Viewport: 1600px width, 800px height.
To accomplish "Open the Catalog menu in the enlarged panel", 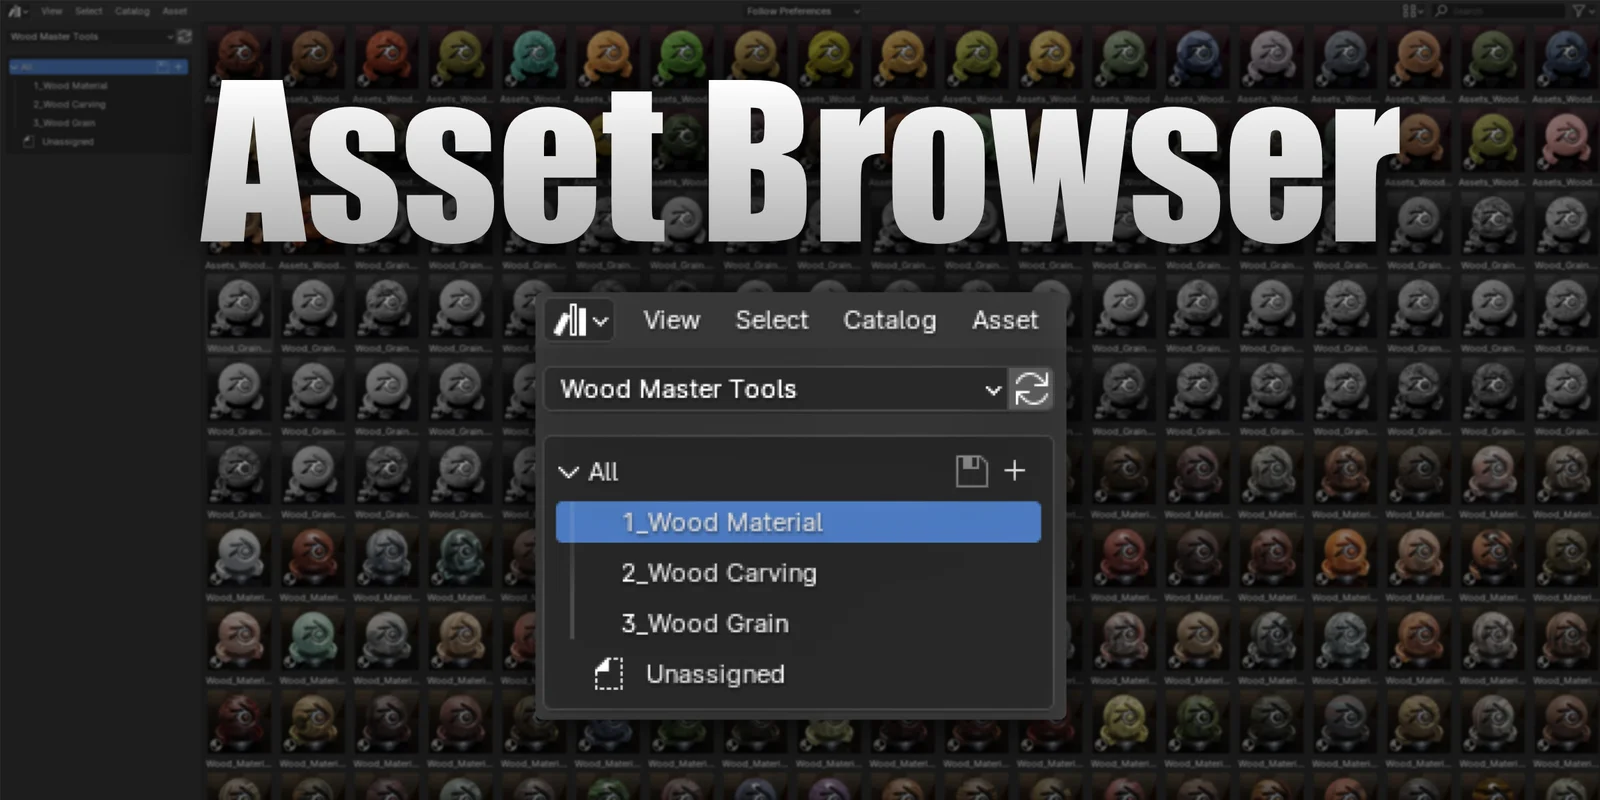I will tap(889, 321).
